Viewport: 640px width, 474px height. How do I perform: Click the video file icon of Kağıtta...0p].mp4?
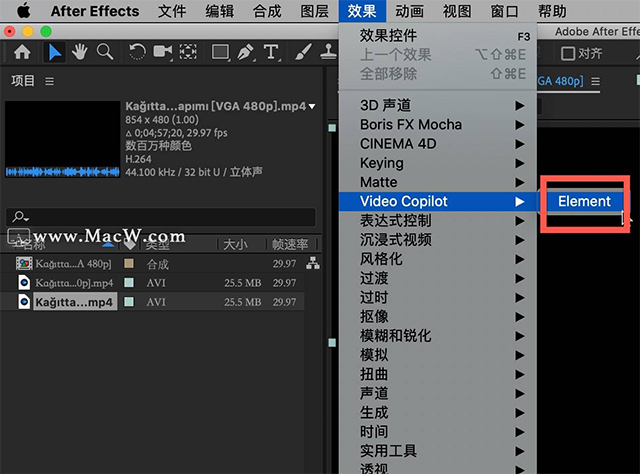[24, 283]
